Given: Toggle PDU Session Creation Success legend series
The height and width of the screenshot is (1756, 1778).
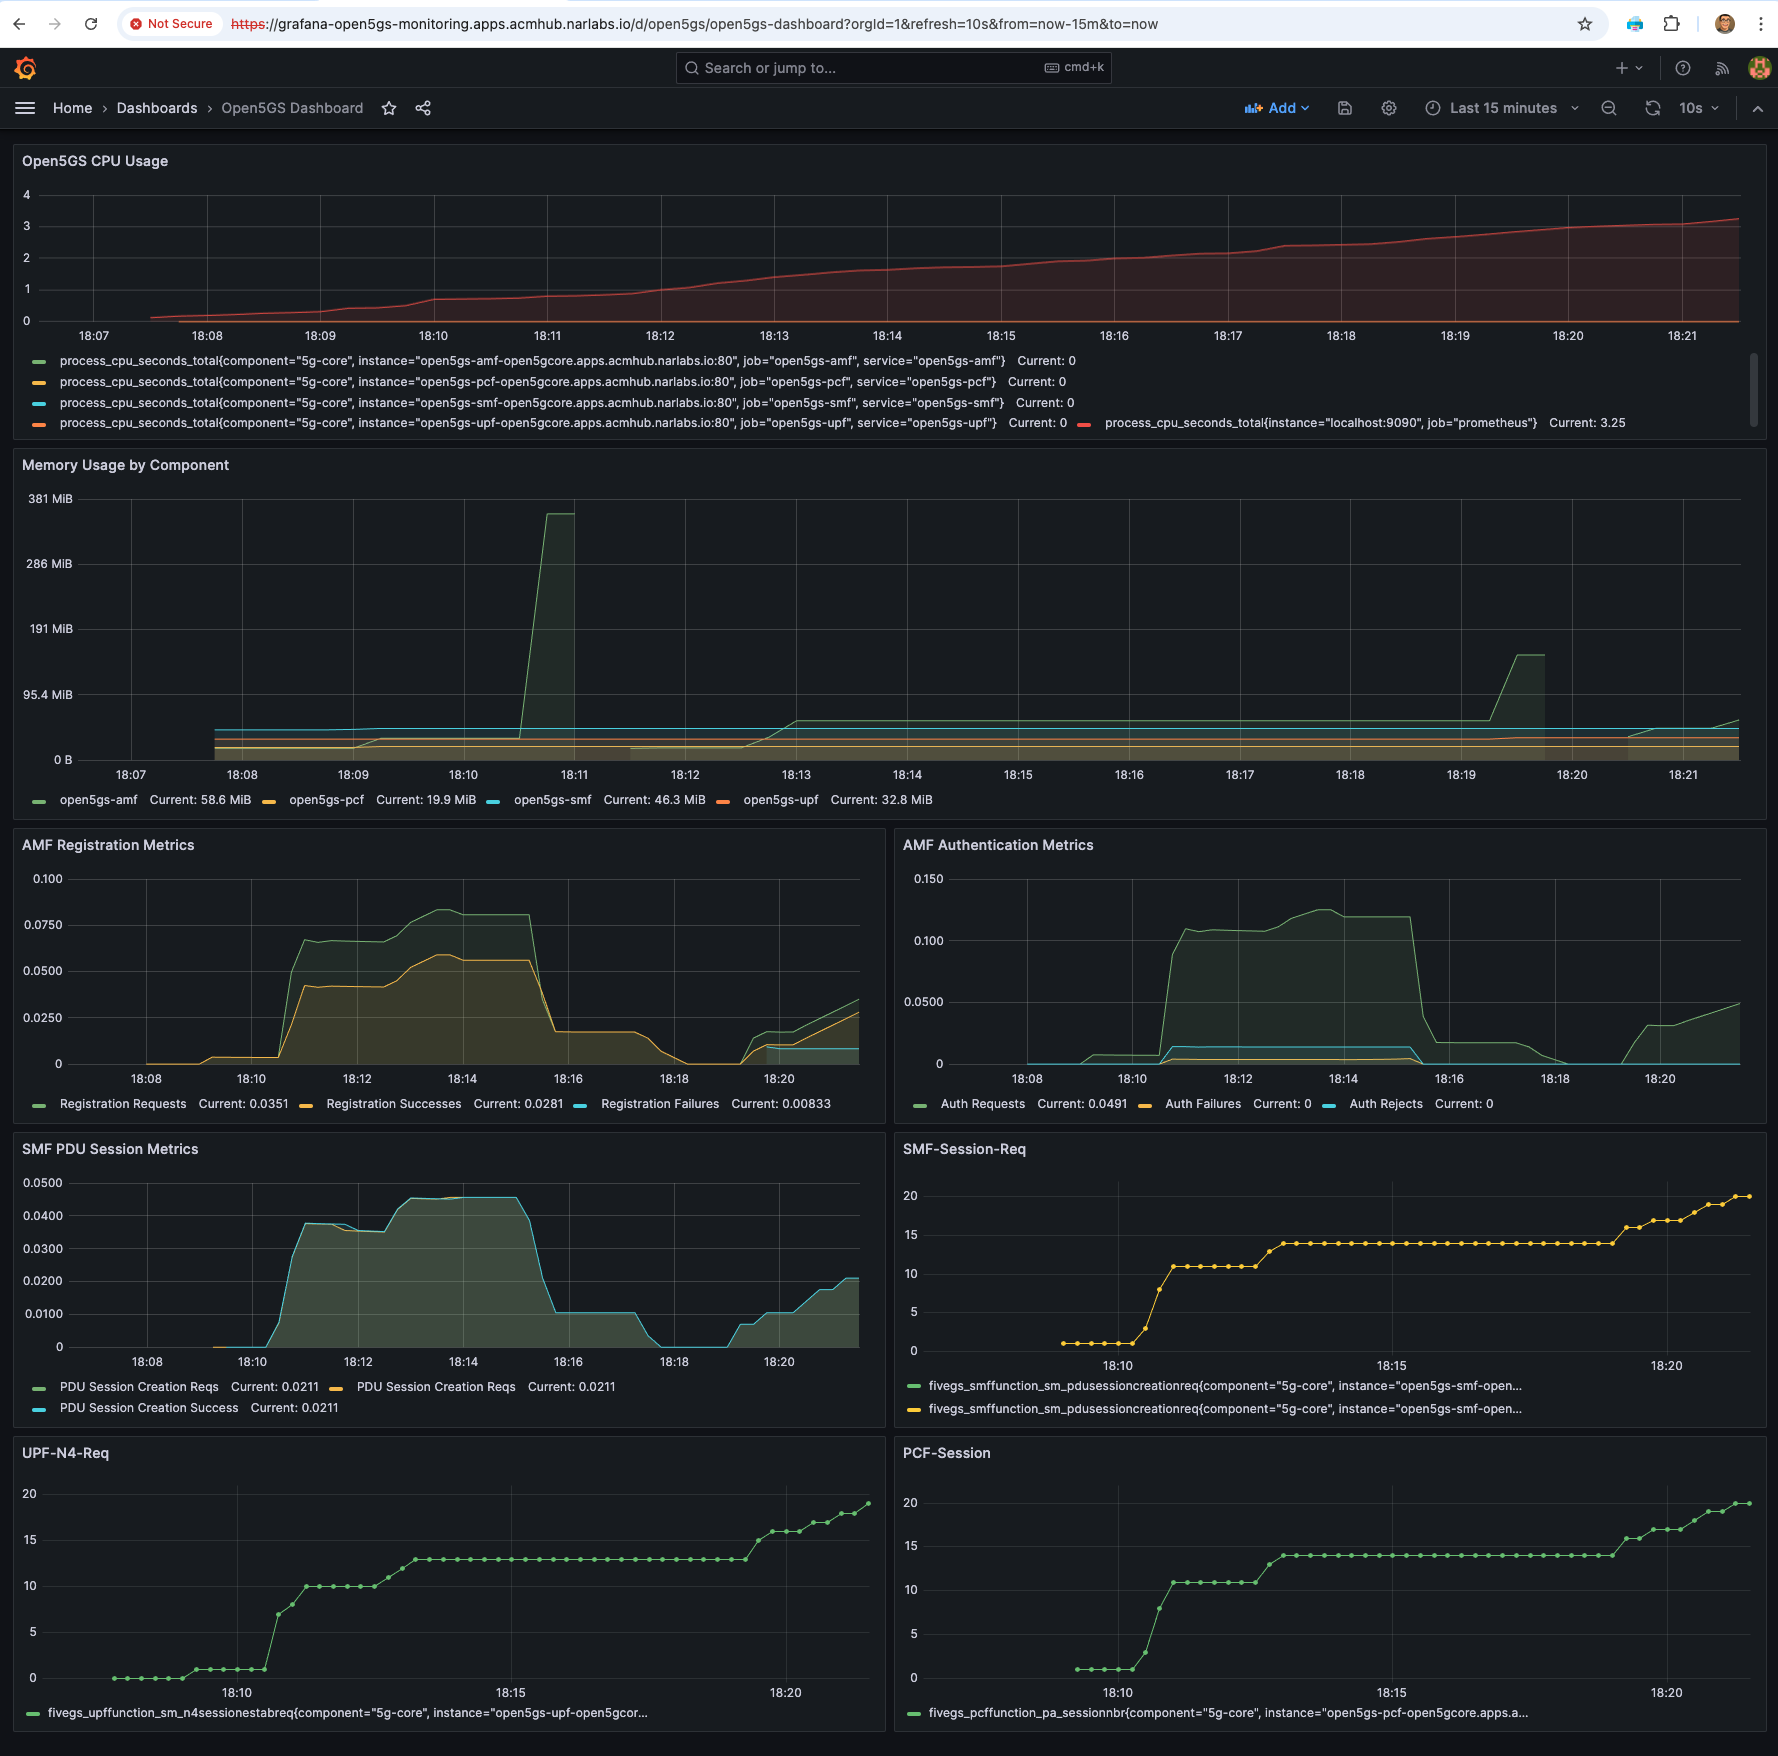Looking at the screenshot, I should point(149,1408).
